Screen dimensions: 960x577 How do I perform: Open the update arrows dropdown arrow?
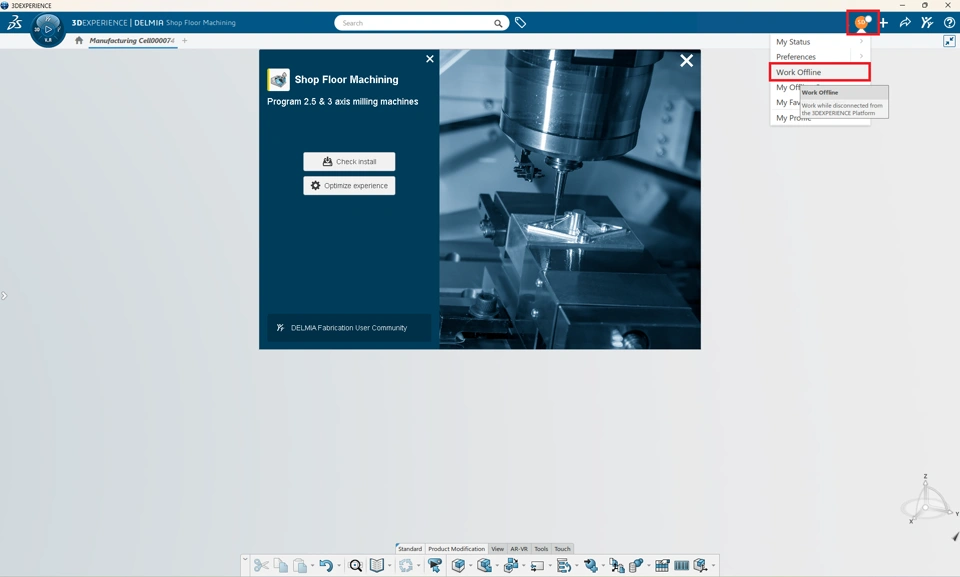(x=418, y=566)
